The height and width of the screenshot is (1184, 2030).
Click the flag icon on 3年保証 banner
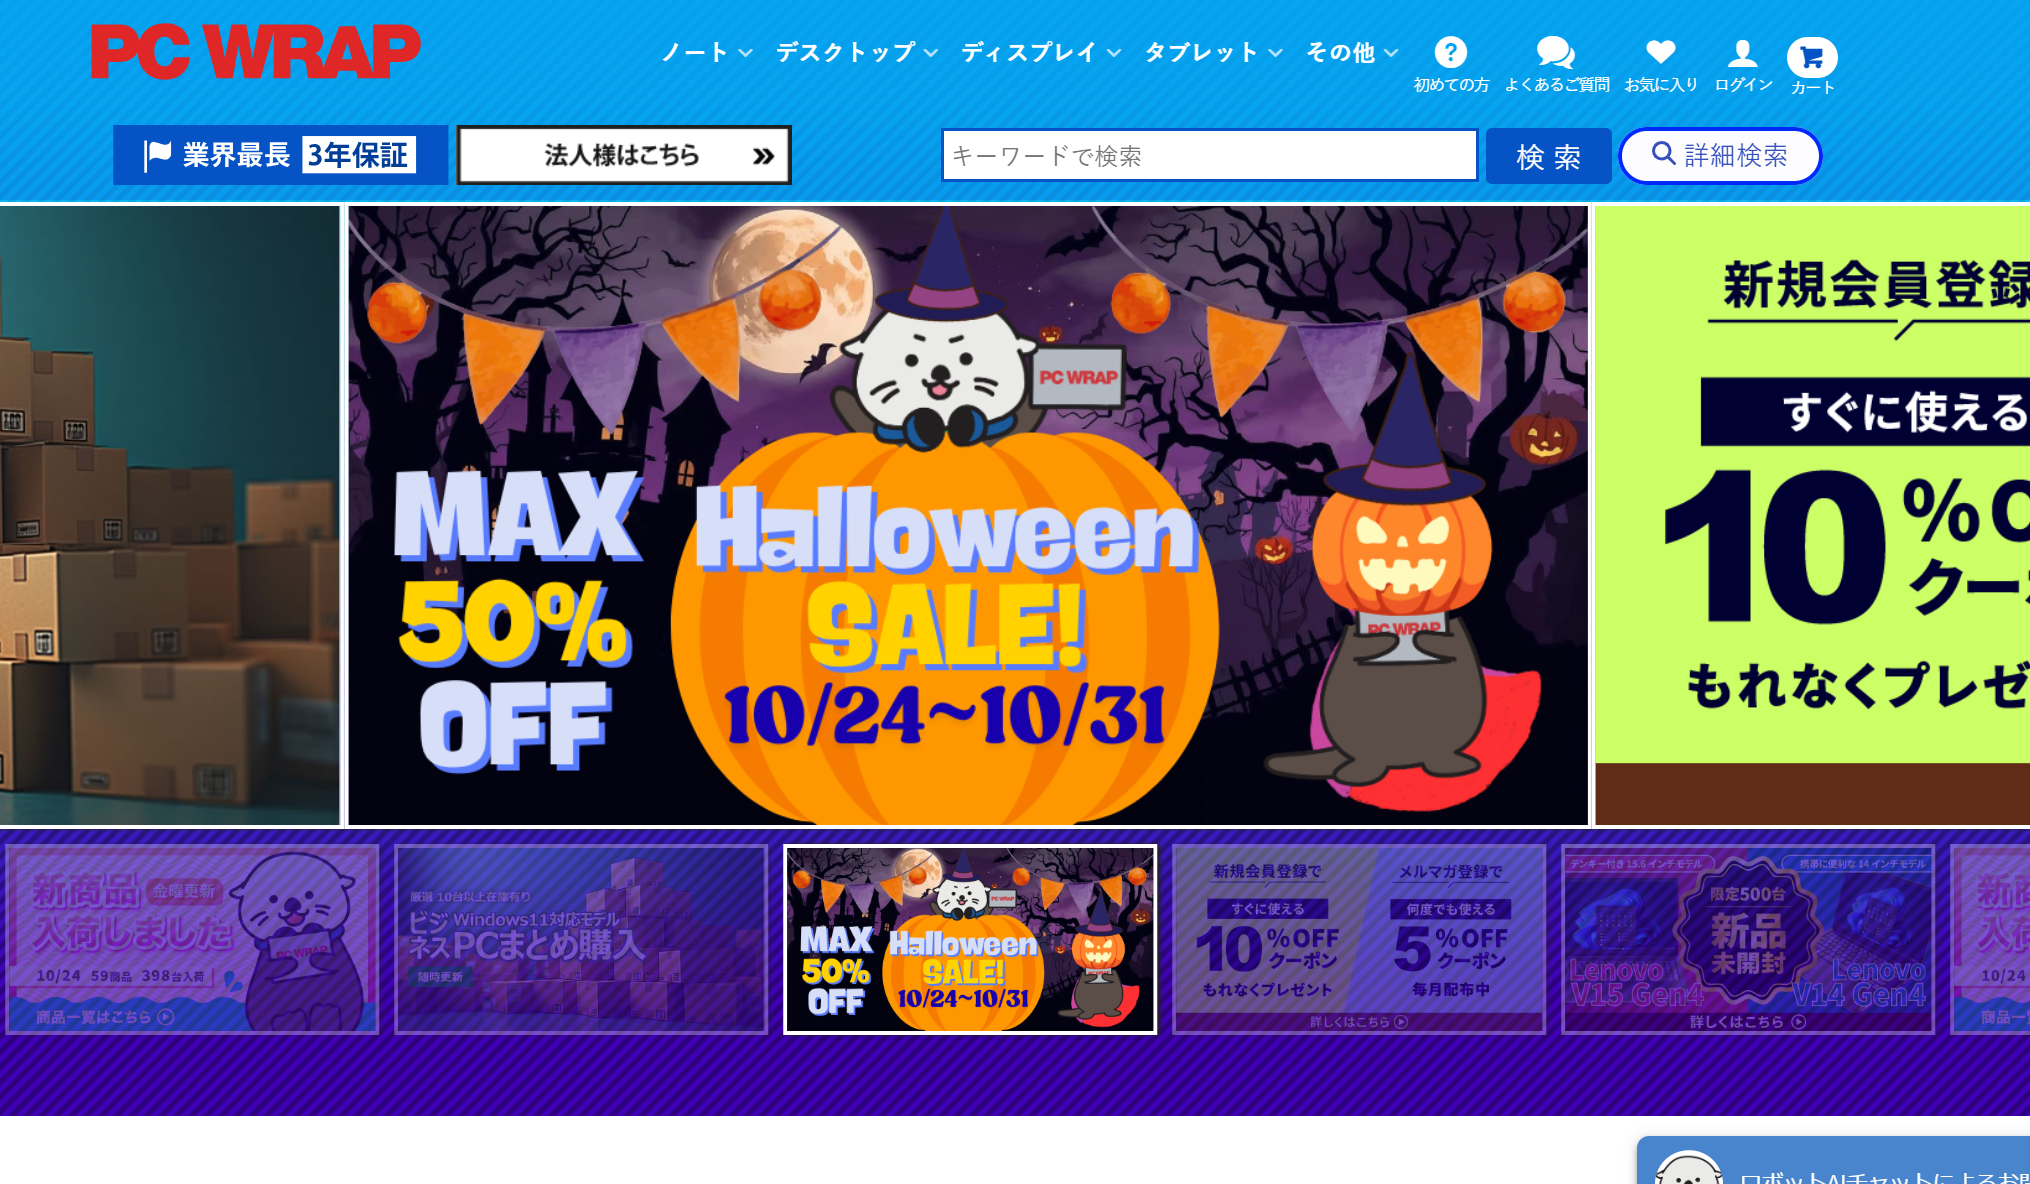coord(158,155)
